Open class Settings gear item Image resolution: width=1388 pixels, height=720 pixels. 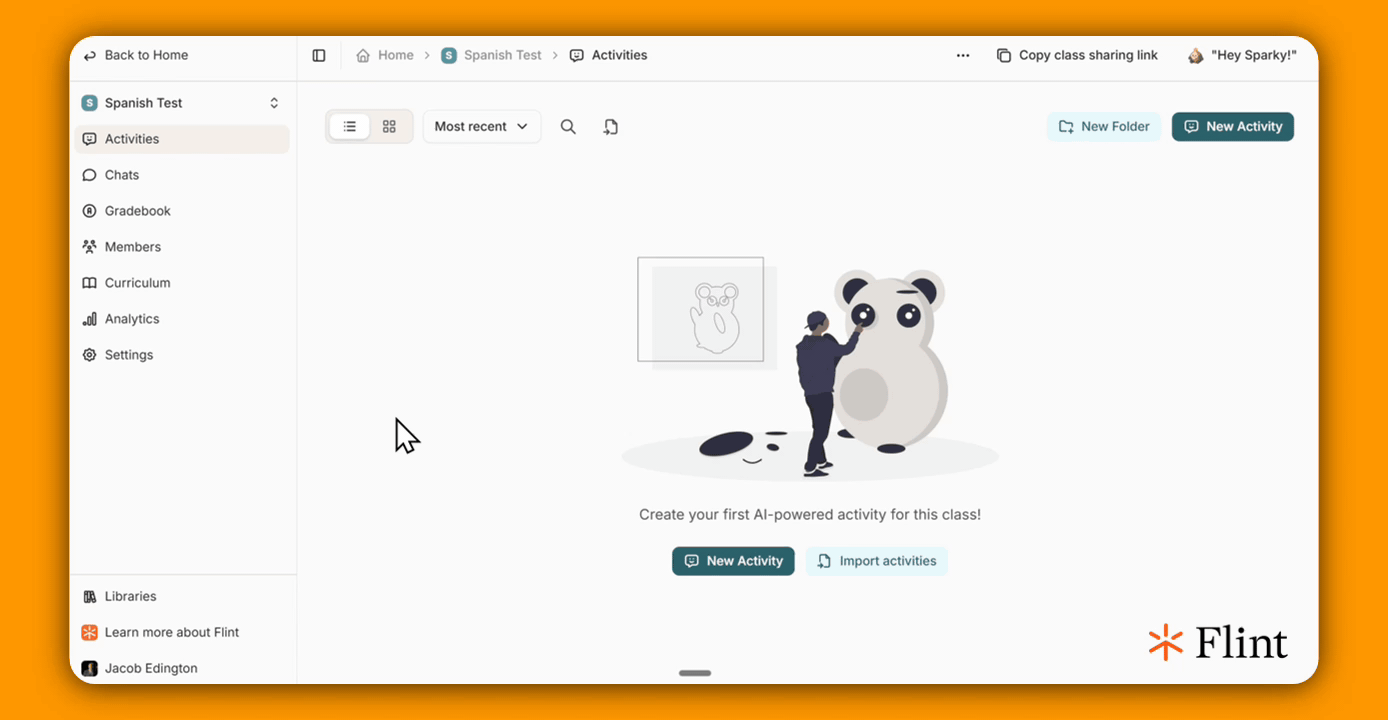point(182,355)
